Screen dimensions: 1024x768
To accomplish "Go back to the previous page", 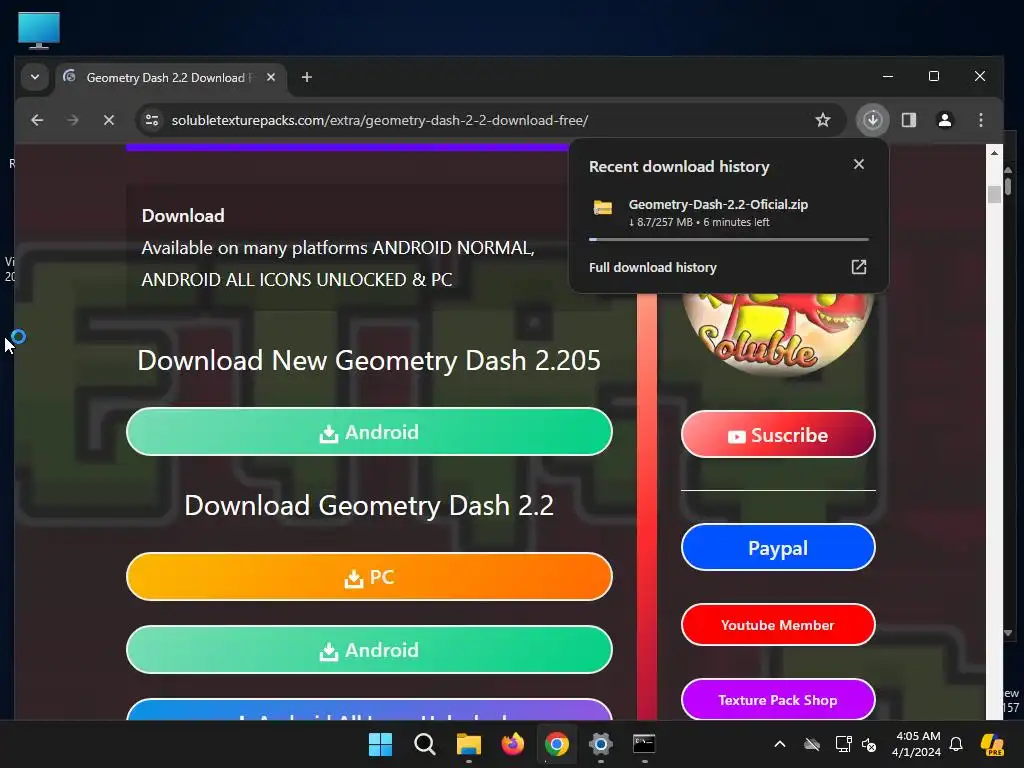I will 37,120.
